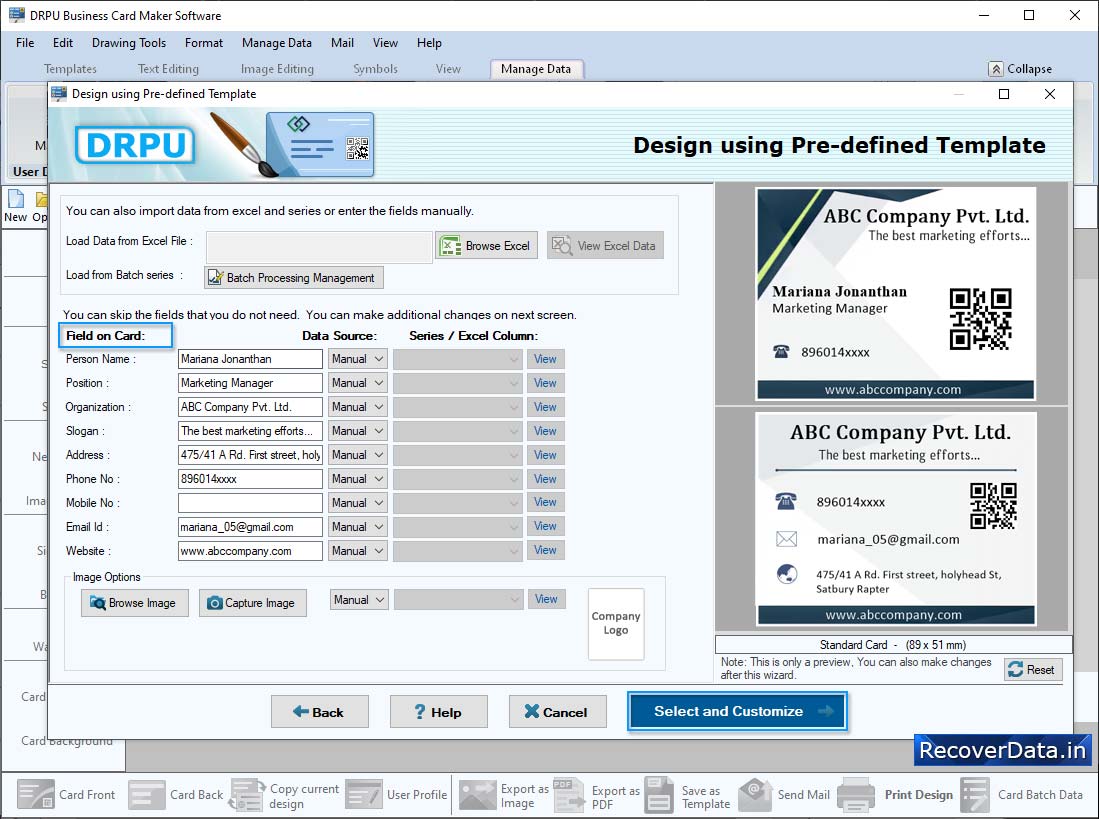Image resolution: width=1099 pixels, height=819 pixels.
Task: Click Select and Customize button
Action: click(737, 711)
